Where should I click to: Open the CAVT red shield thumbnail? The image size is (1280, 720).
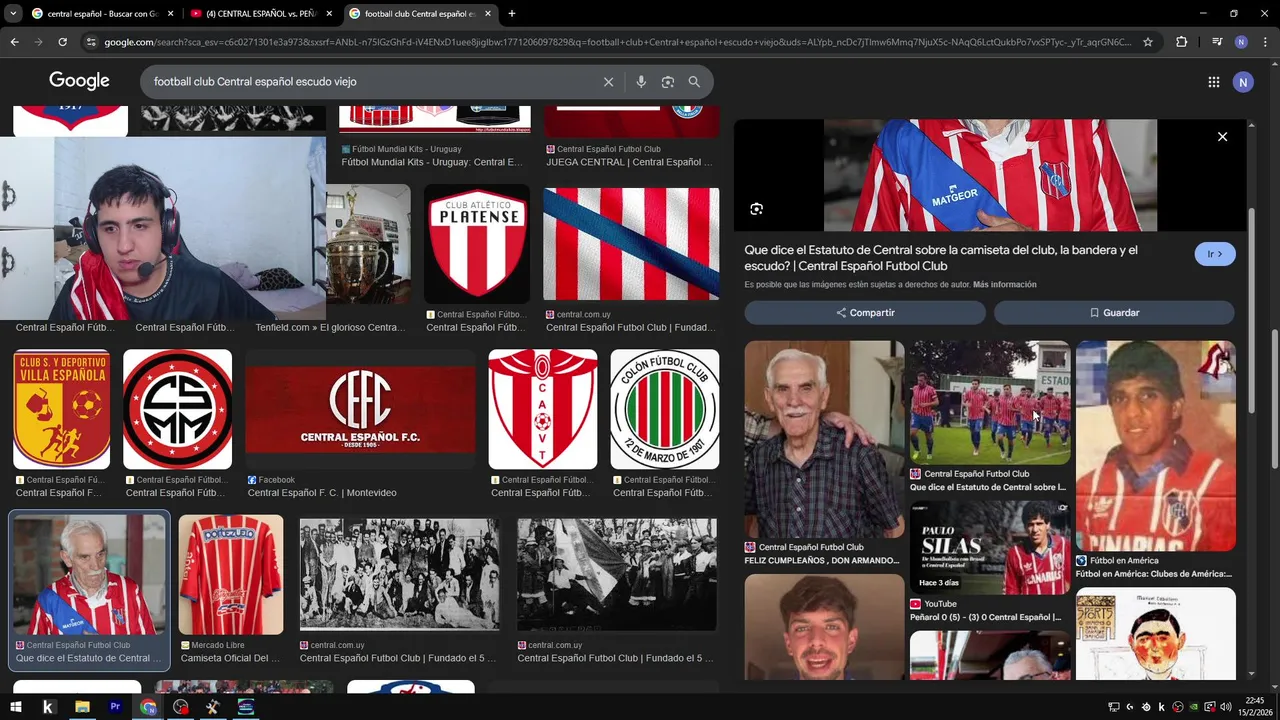click(x=543, y=409)
